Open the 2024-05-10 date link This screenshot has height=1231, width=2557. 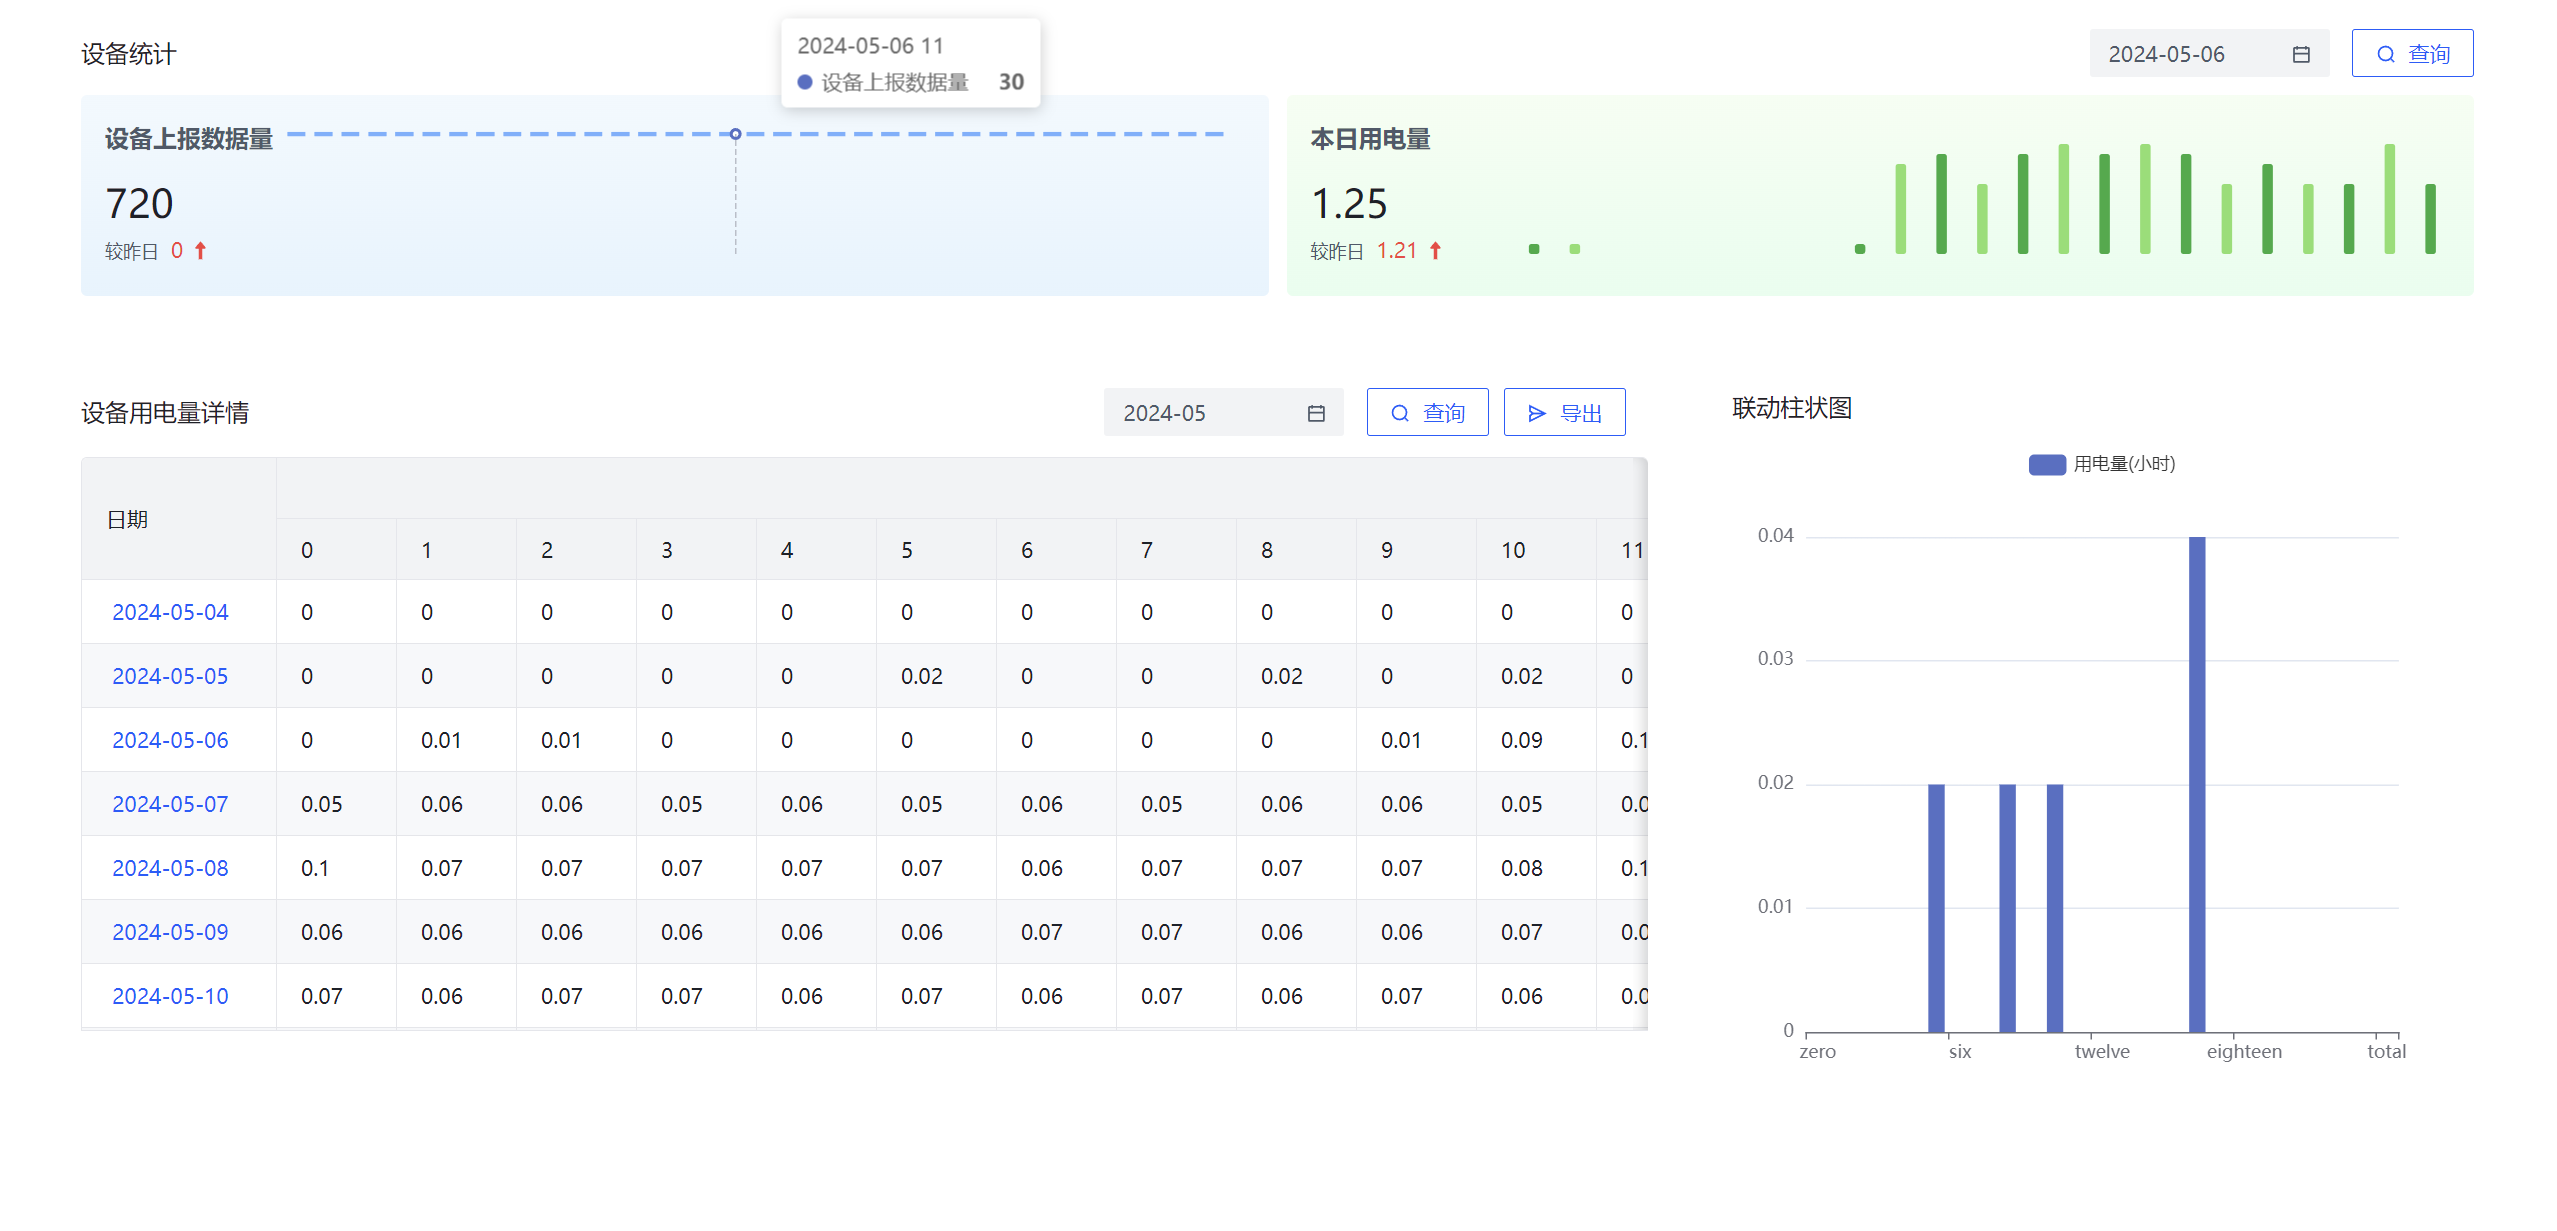point(170,996)
